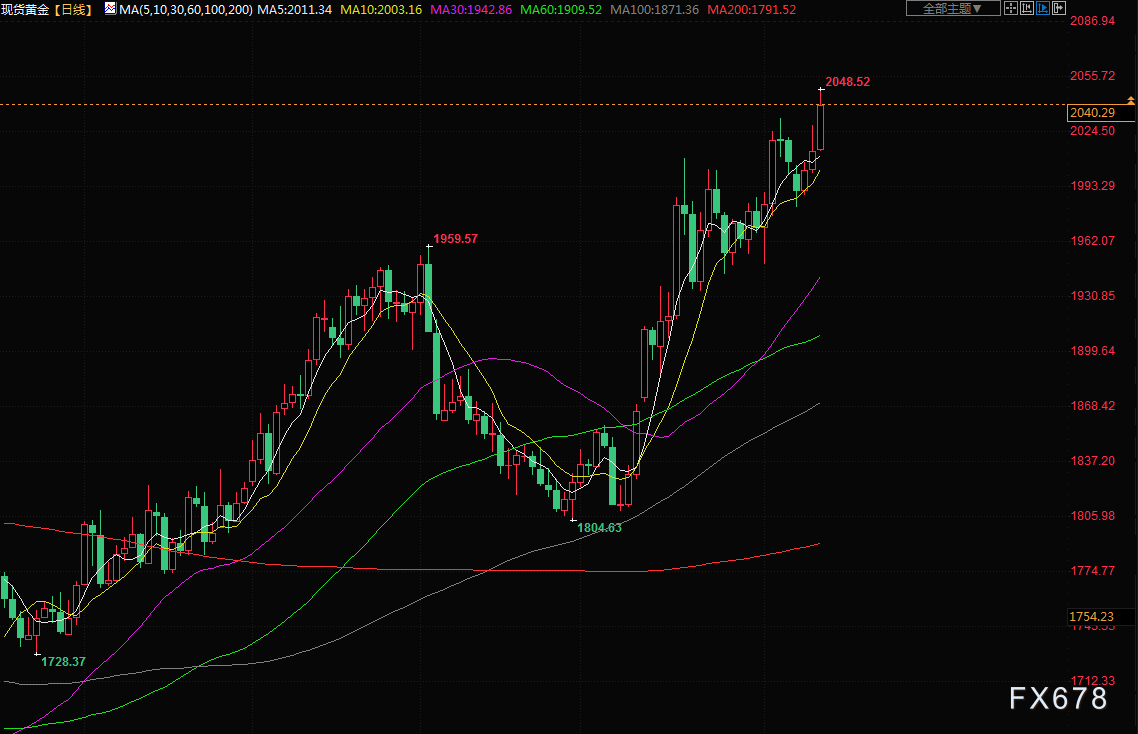
Task: Click the 2048.52 high price marker
Action: click(848, 82)
